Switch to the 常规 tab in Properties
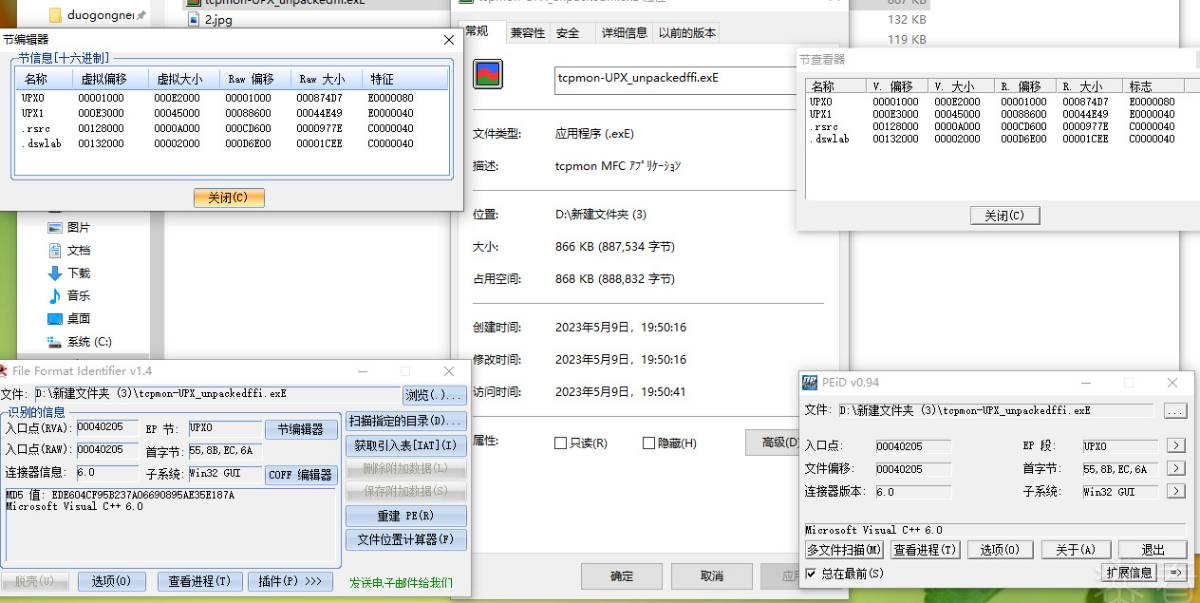1200x603 pixels. [478, 32]
